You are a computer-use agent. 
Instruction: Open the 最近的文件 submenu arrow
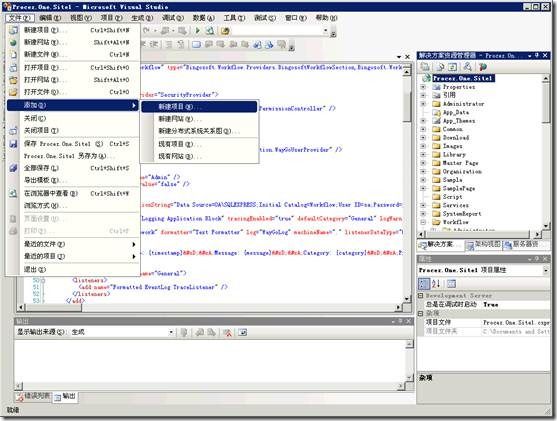pos(134,244)
